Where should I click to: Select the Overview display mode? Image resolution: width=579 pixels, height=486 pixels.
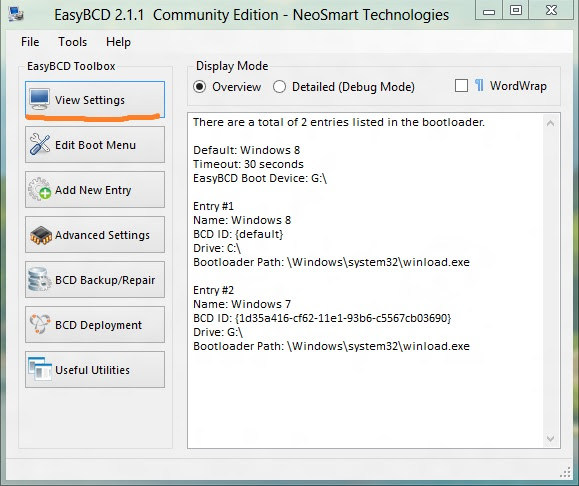coord(199,87)
